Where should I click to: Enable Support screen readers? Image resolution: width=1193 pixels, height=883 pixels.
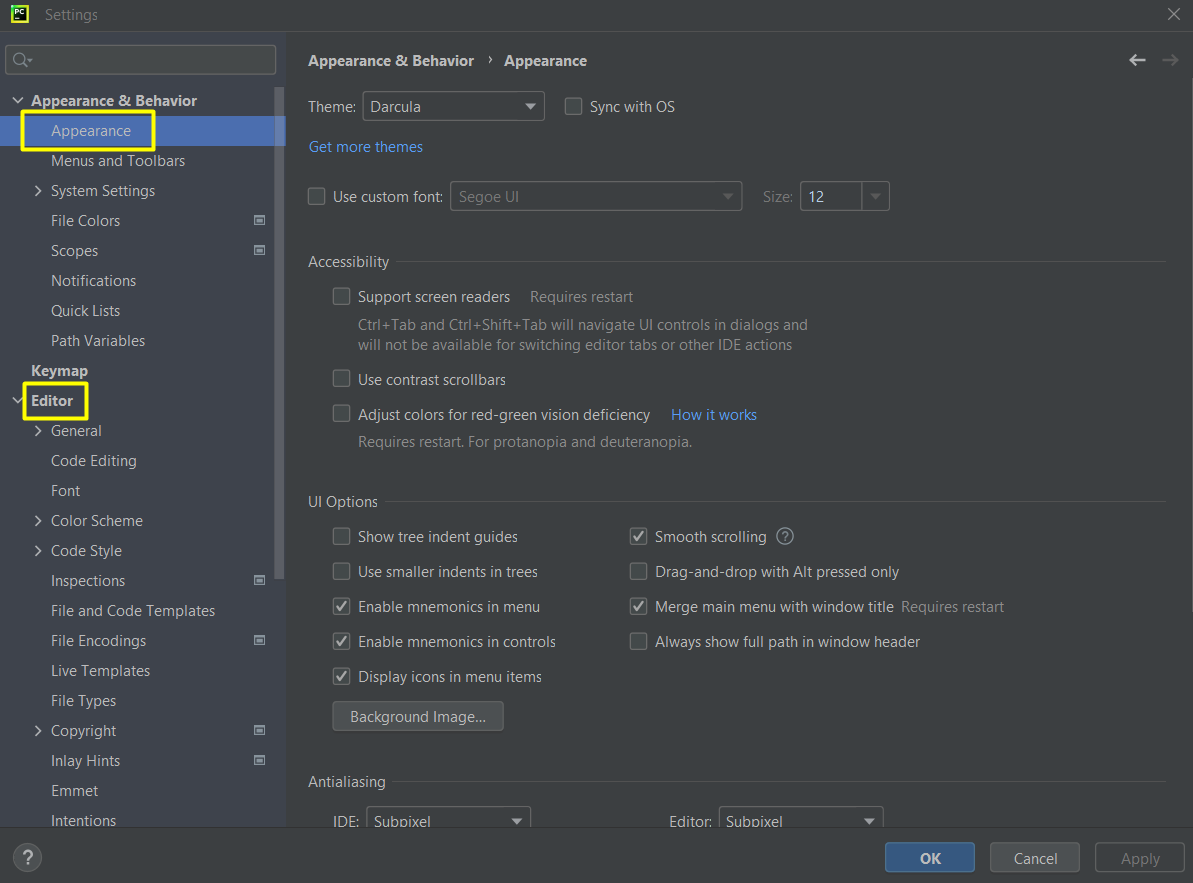point(342,297)
